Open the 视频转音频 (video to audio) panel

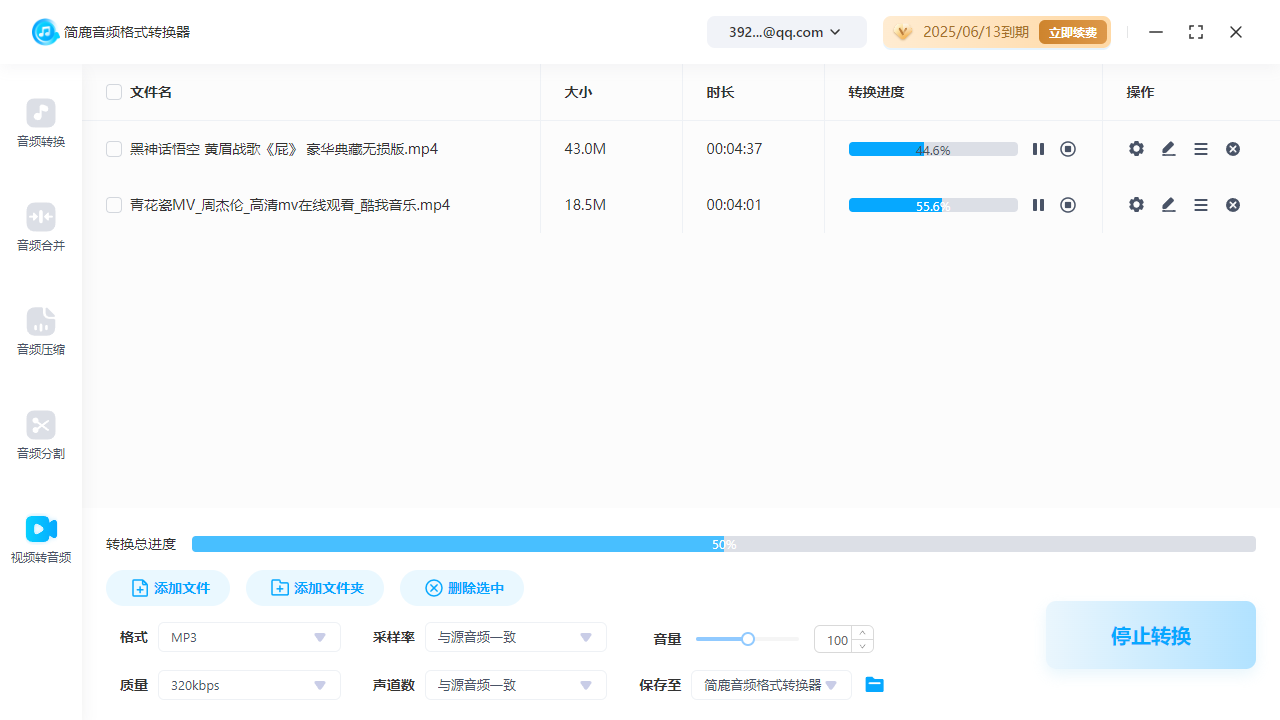click(40, 540)
